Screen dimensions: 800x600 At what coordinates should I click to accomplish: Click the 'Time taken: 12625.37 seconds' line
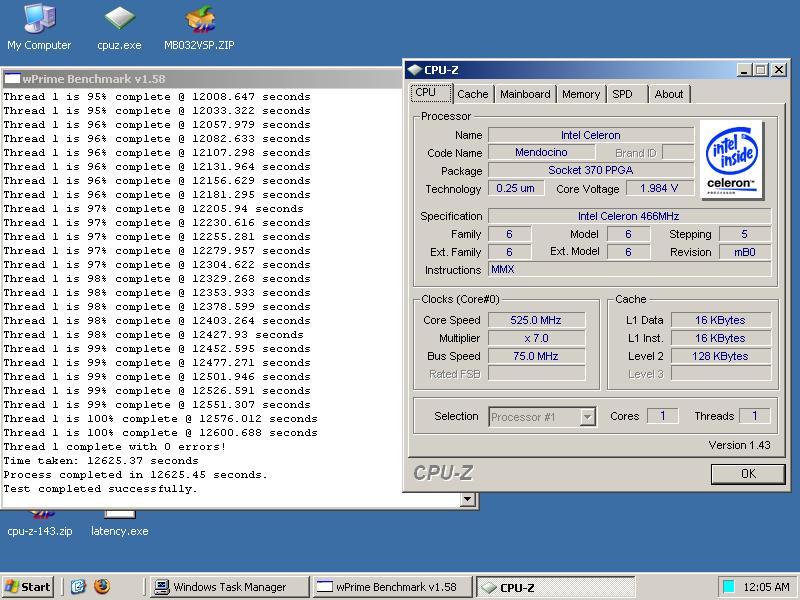click(x=101, y=461)
